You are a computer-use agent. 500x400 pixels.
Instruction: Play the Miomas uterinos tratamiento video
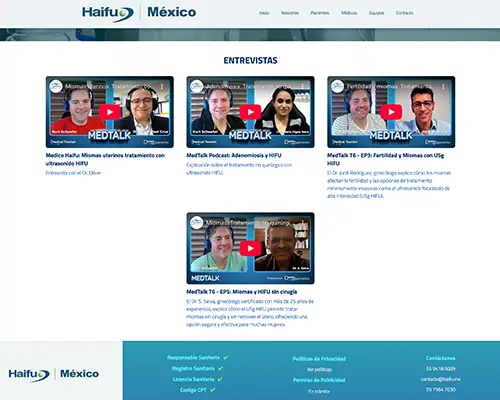coord(110,112)
